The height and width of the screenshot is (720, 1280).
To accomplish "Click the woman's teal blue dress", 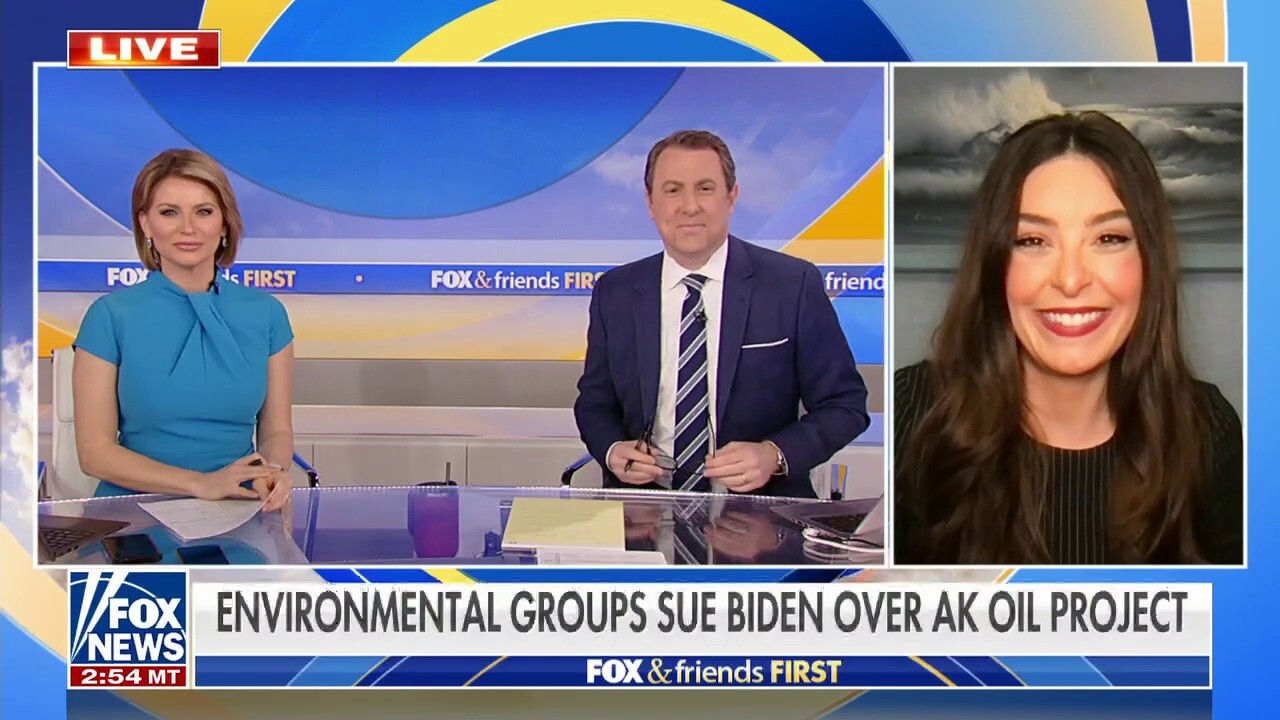I will tap(185, 370).
